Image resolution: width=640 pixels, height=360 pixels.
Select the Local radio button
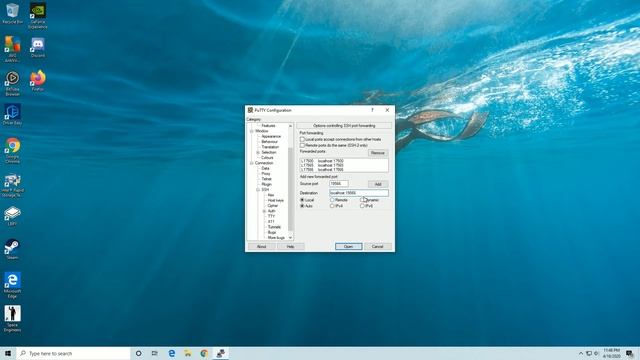(302, 200)
